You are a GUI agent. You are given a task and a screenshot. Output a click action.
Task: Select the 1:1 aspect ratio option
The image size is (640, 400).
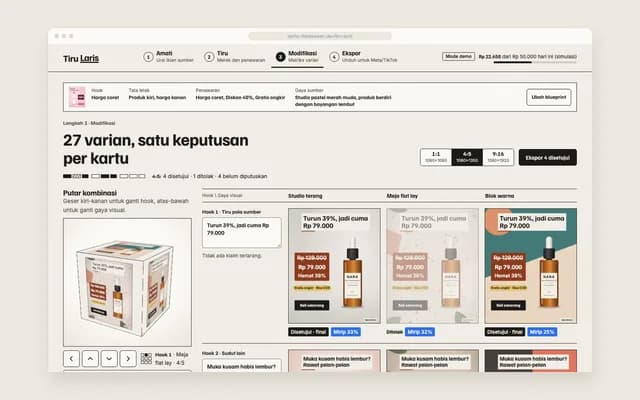pyautogui.click(x=436, y=157)
